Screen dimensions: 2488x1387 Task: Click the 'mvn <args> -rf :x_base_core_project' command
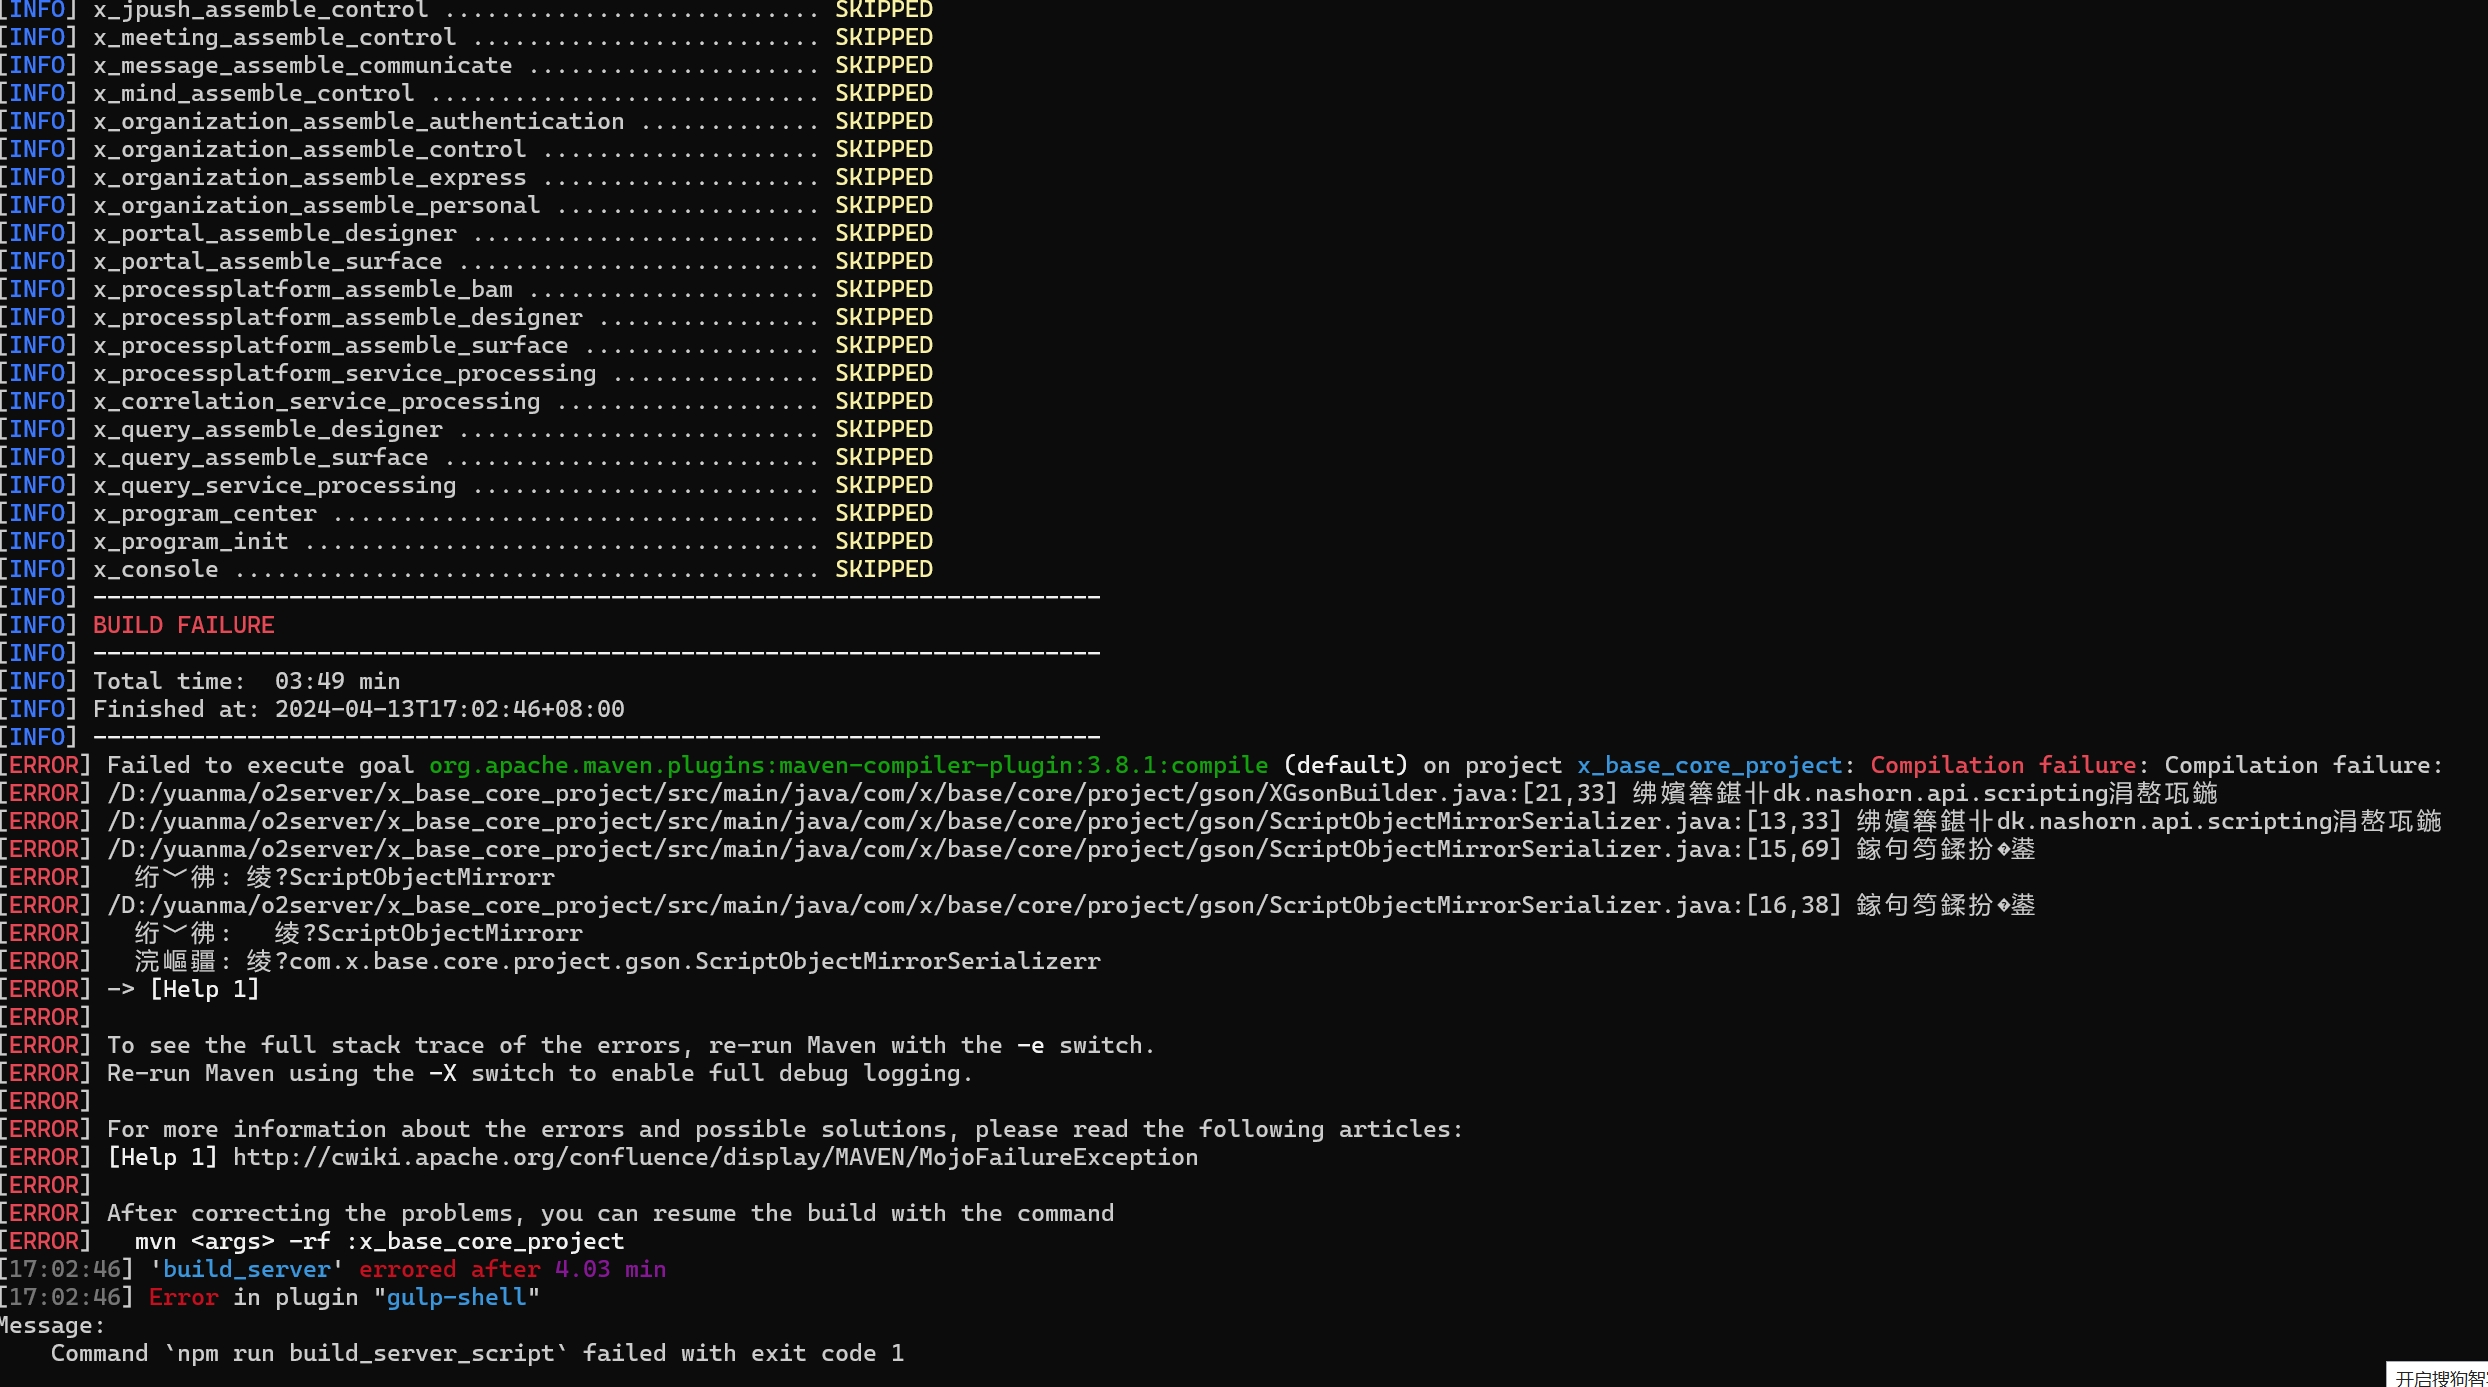point(379,1241)
